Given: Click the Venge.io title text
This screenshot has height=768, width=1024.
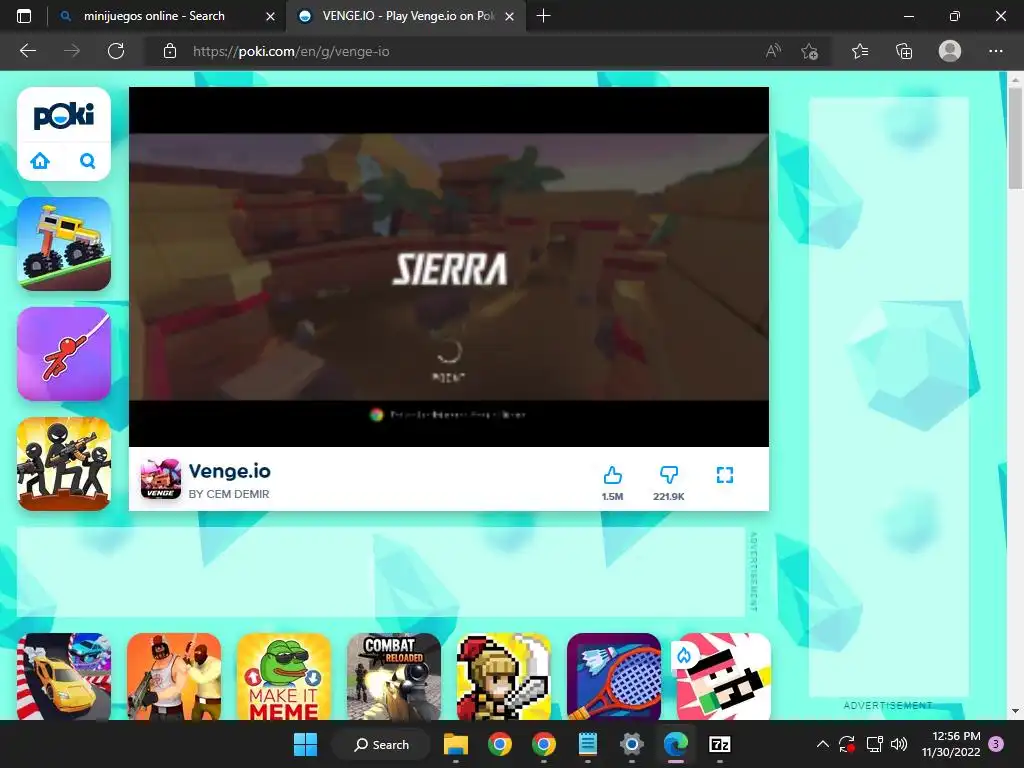Looking at the screenshot, I should coord(229,471).
